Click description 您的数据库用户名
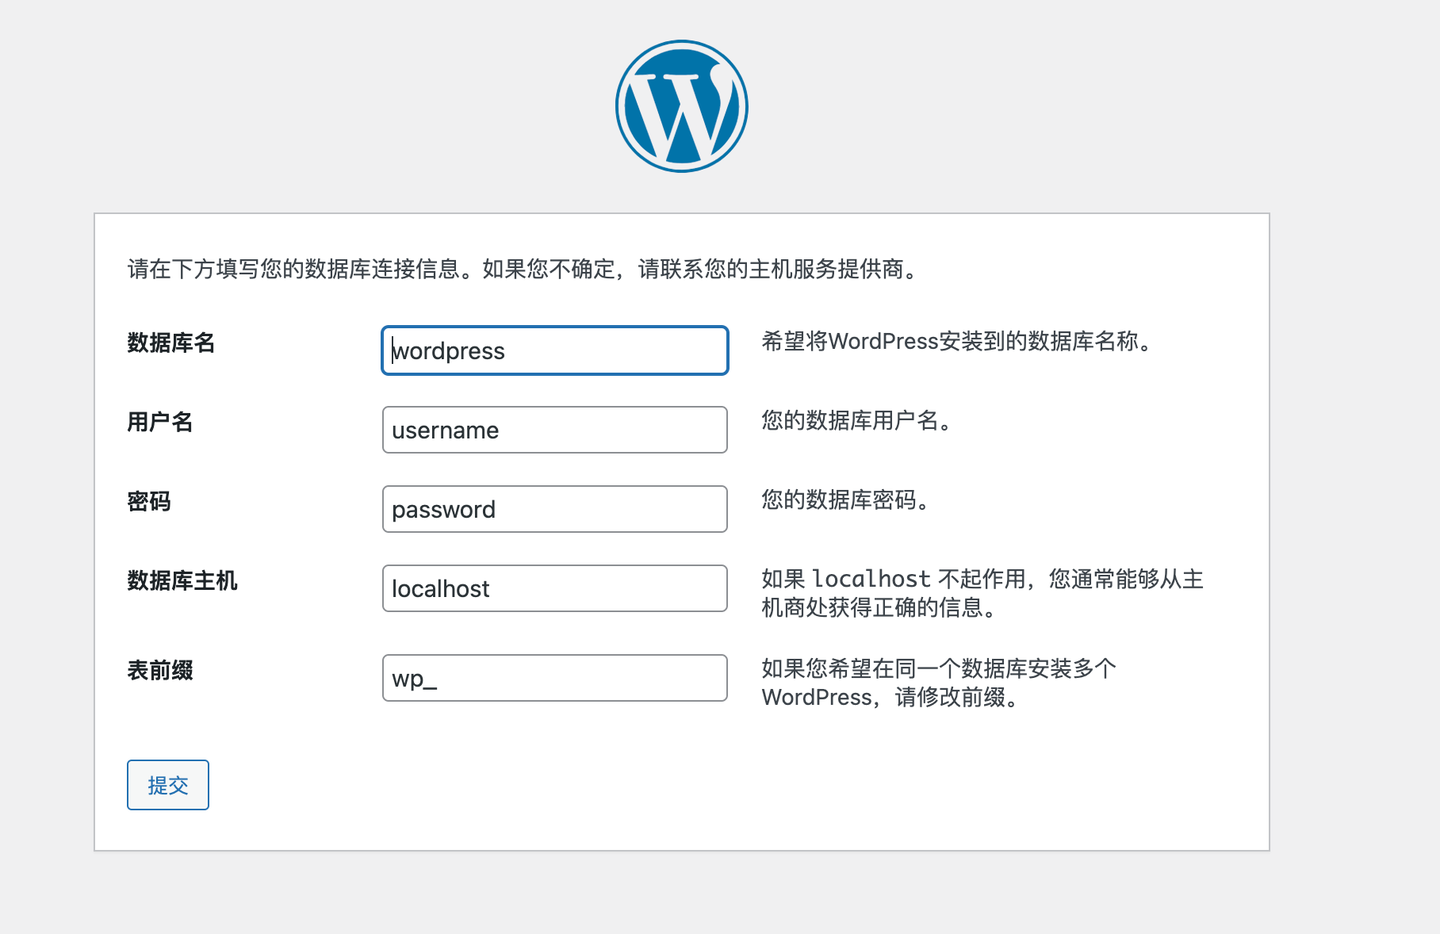The image size is (1440, 934). [858, 421]
